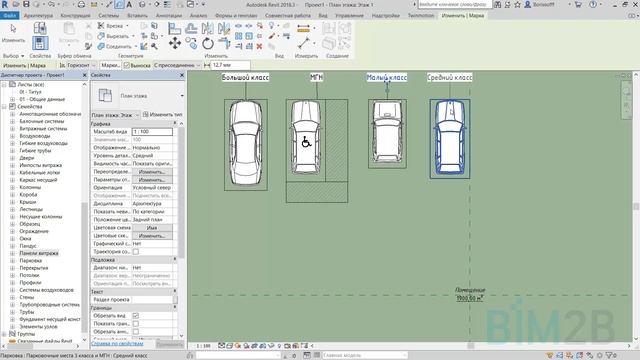Expand the Парковка family node
Viewport: 640px width, 360px height.
coord(12,260)
